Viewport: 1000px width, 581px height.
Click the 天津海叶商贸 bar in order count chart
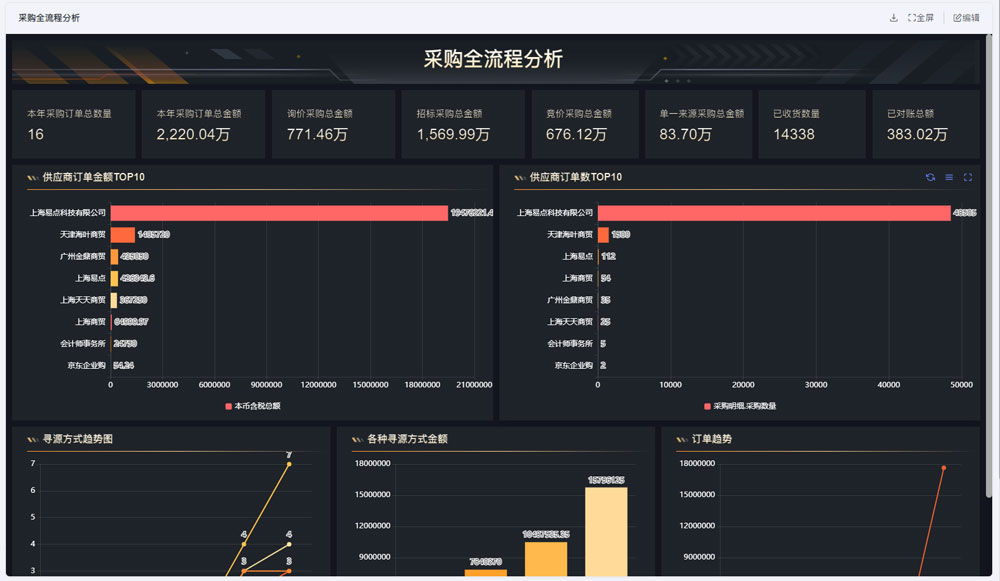[603, 235]
